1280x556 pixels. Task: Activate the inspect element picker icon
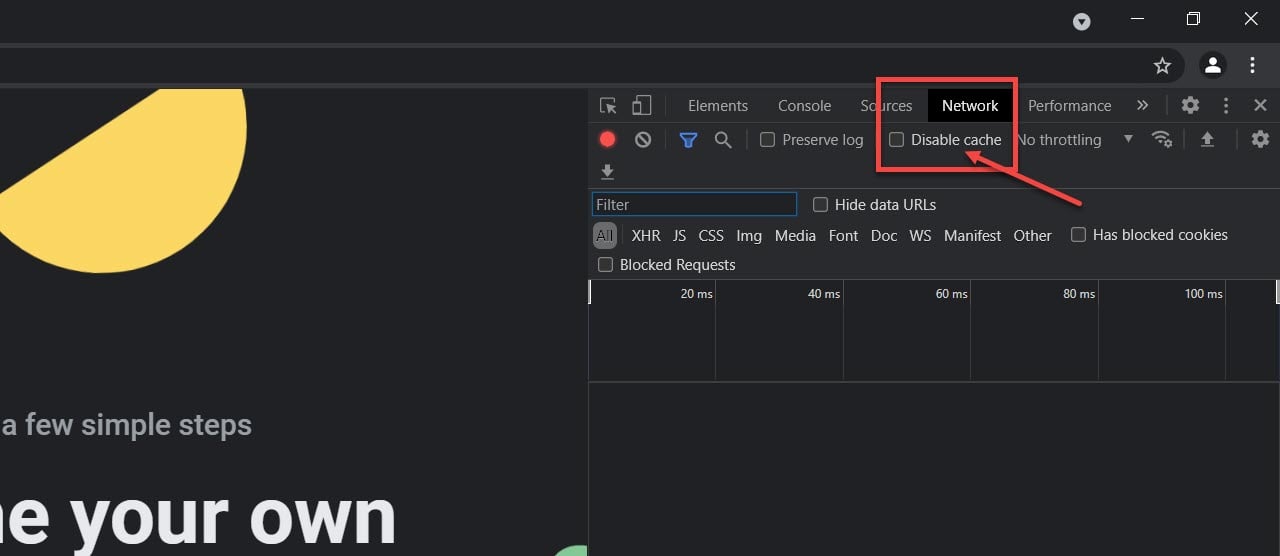click(x=608, y=105)
